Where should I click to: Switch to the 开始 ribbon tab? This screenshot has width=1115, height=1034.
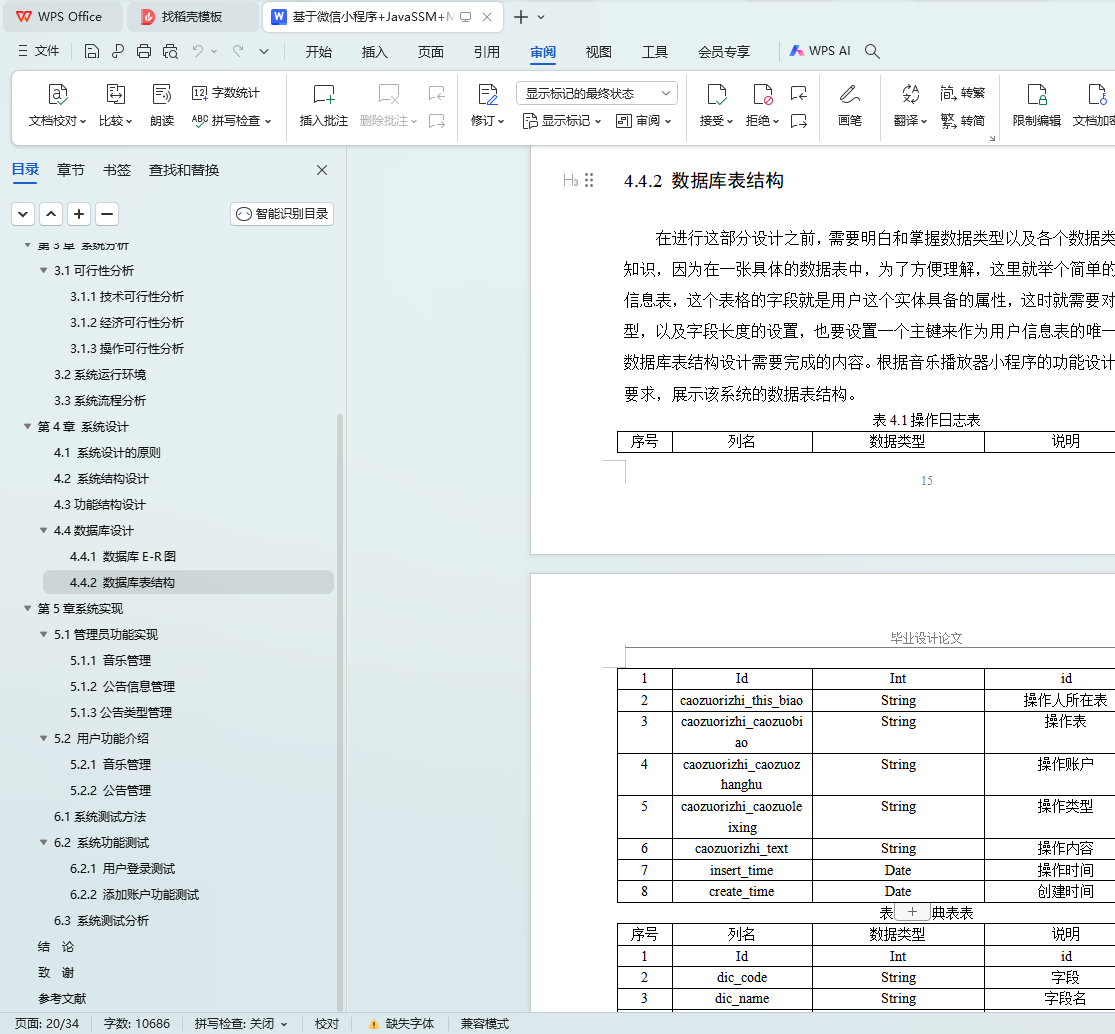click(319, 52)
